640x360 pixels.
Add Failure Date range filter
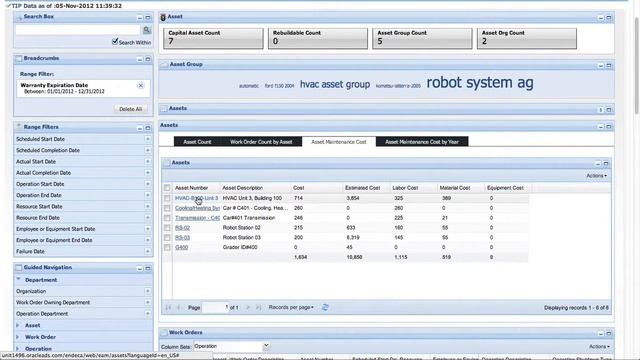pos(147,251)
